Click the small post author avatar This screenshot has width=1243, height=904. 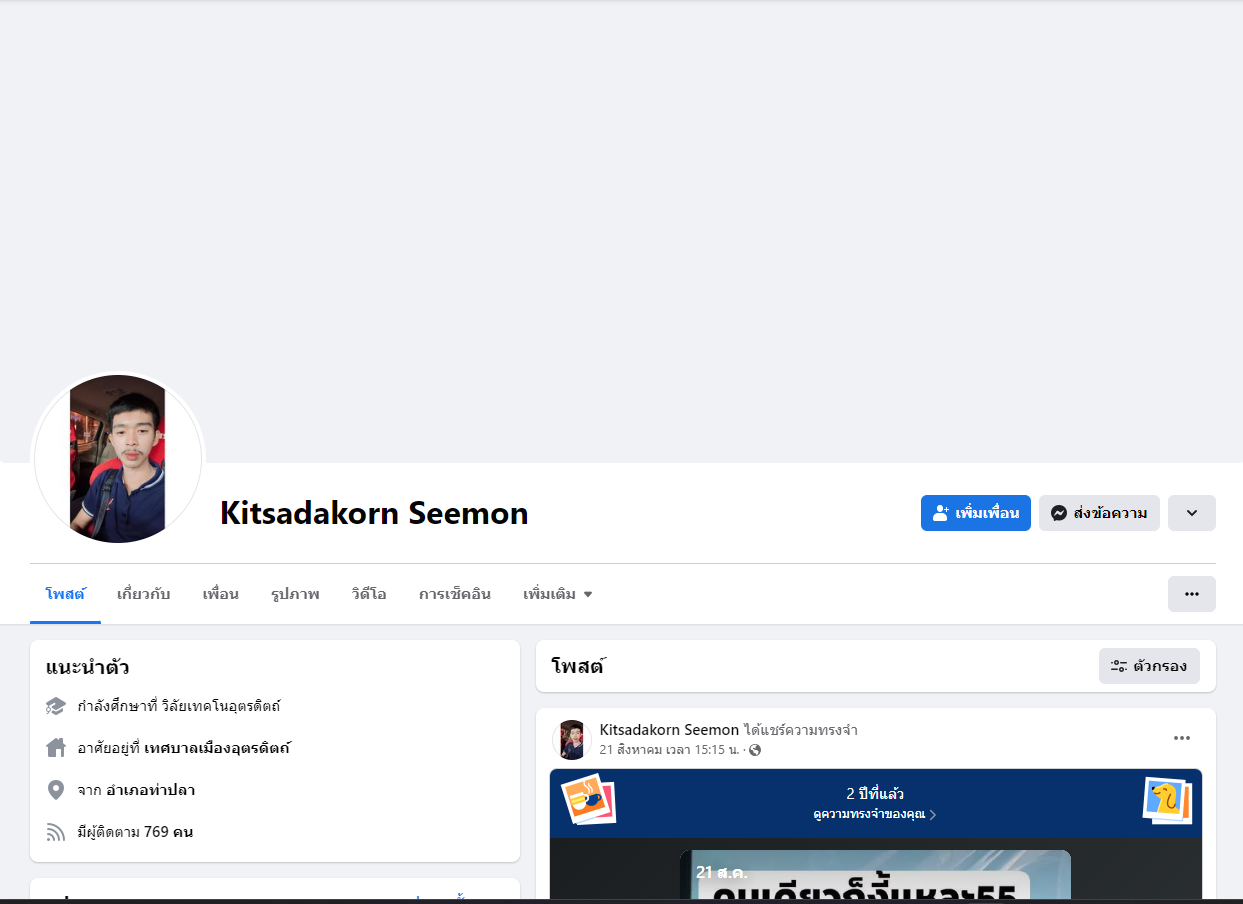[x=572, y=740]
